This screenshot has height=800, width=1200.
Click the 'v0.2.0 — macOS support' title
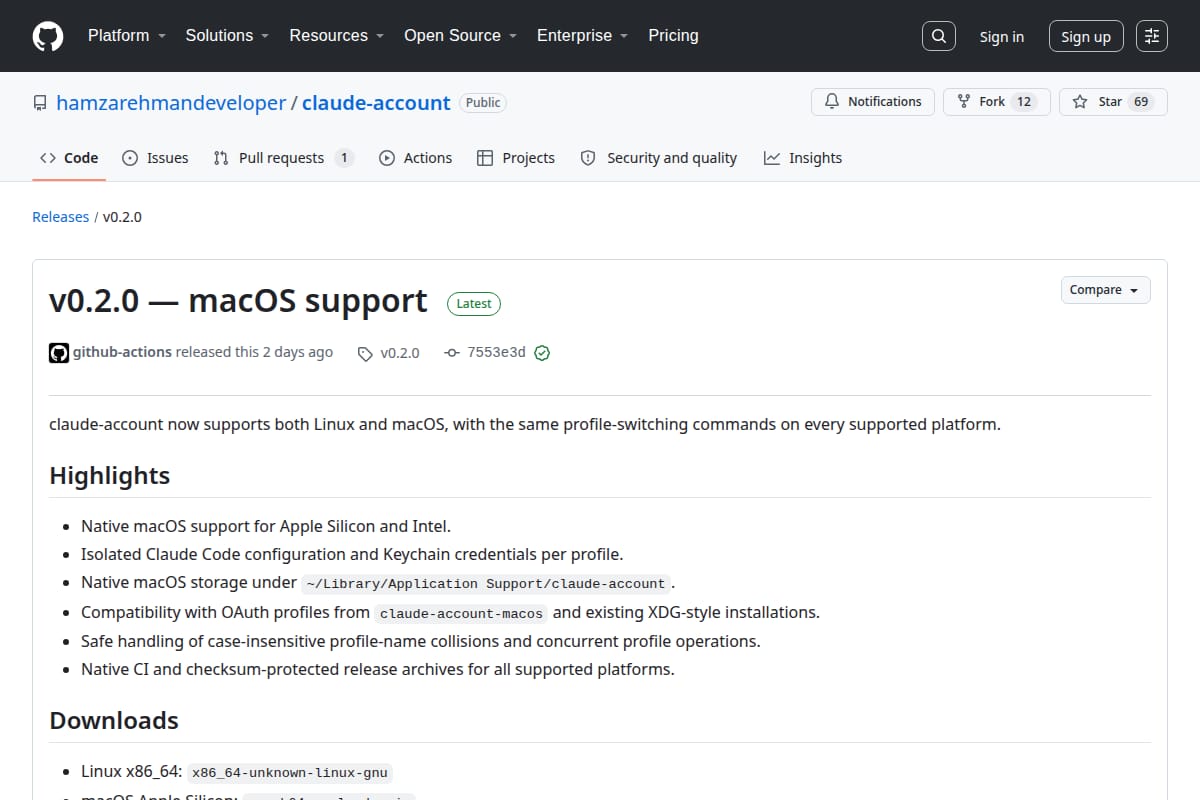coord(238,301)
